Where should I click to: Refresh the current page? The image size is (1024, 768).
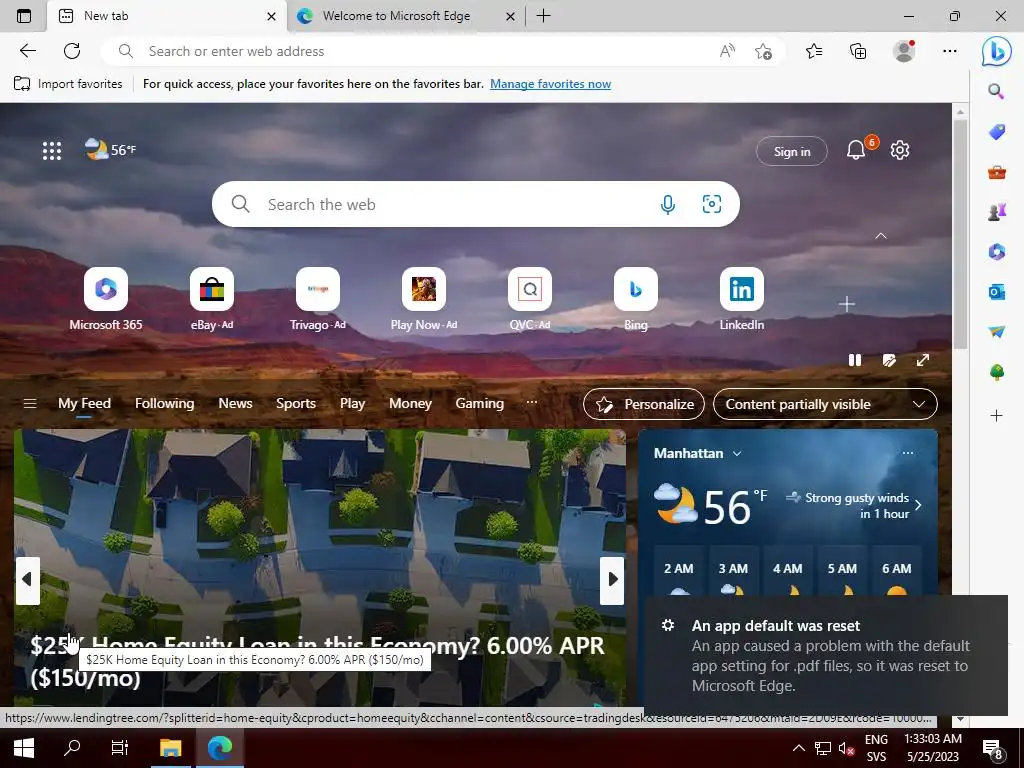(x=72, y=51)
